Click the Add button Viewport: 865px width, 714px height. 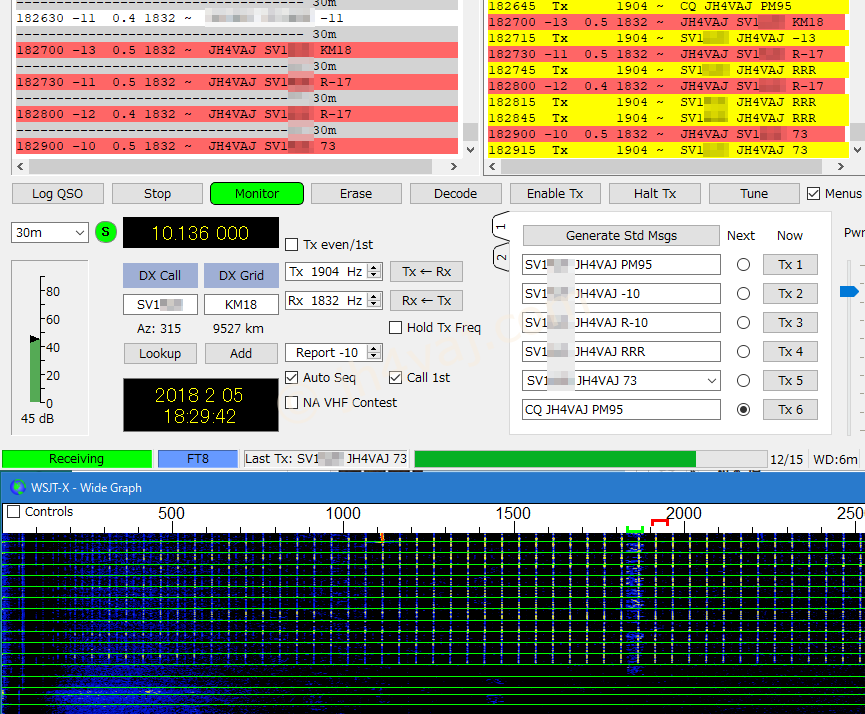coord(241,353)
